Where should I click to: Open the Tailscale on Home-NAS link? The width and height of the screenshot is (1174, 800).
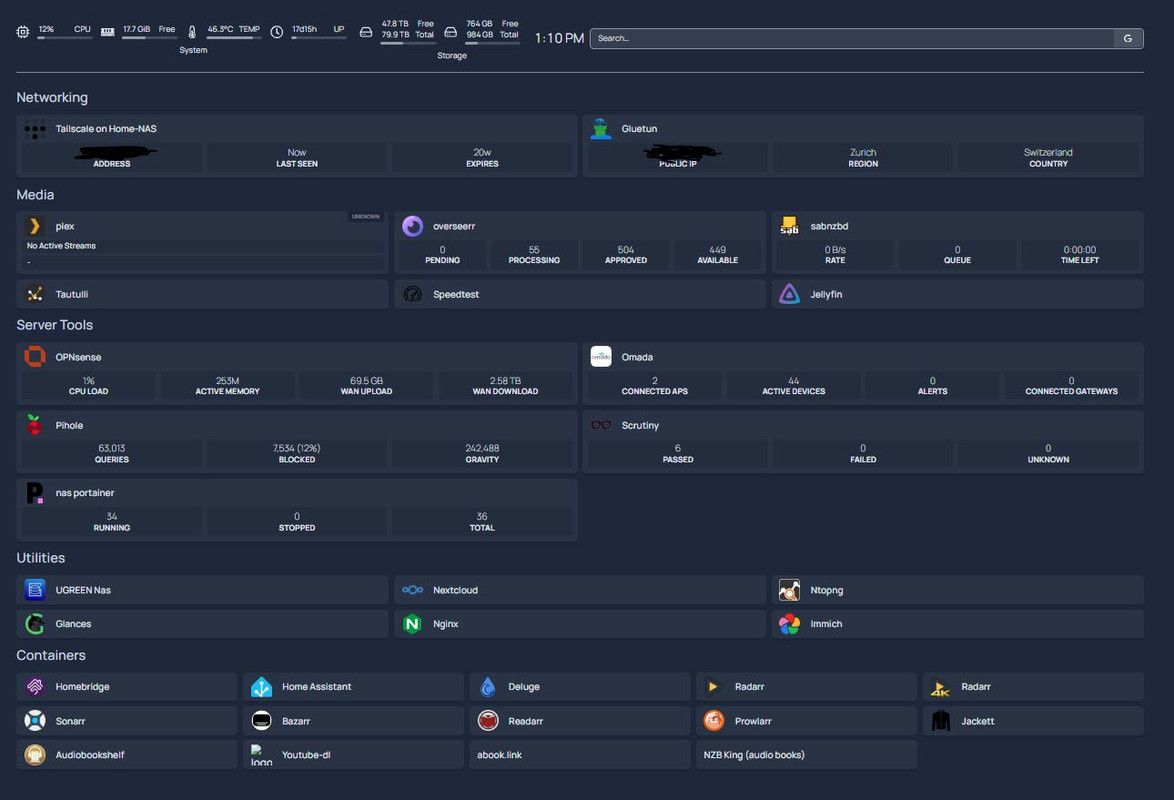coord(106,129)
